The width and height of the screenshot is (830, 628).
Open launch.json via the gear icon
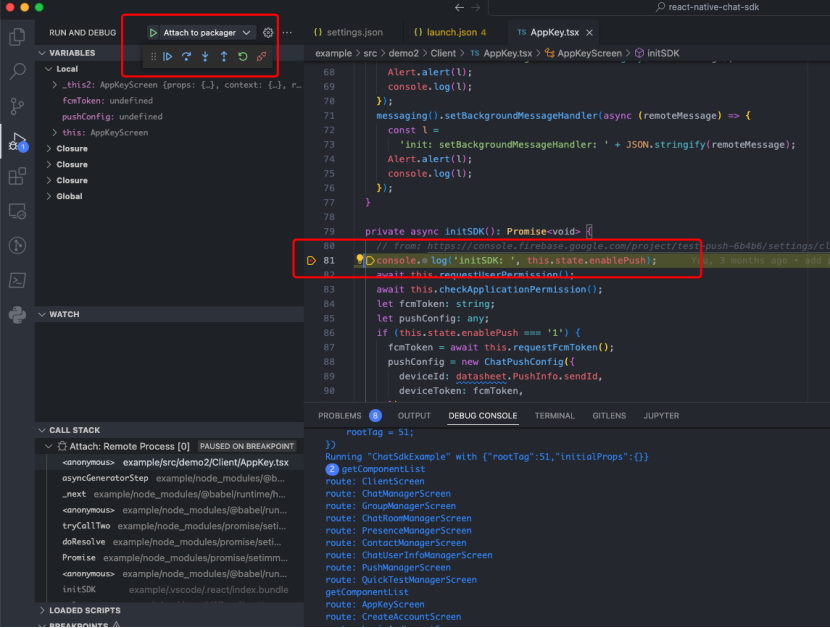click(x=268, y=33)
